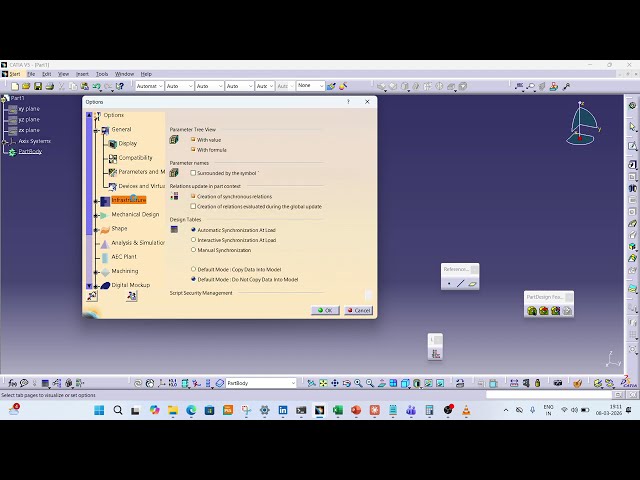Click the Sketcher icon on right toolbar

tap(632, 146)
